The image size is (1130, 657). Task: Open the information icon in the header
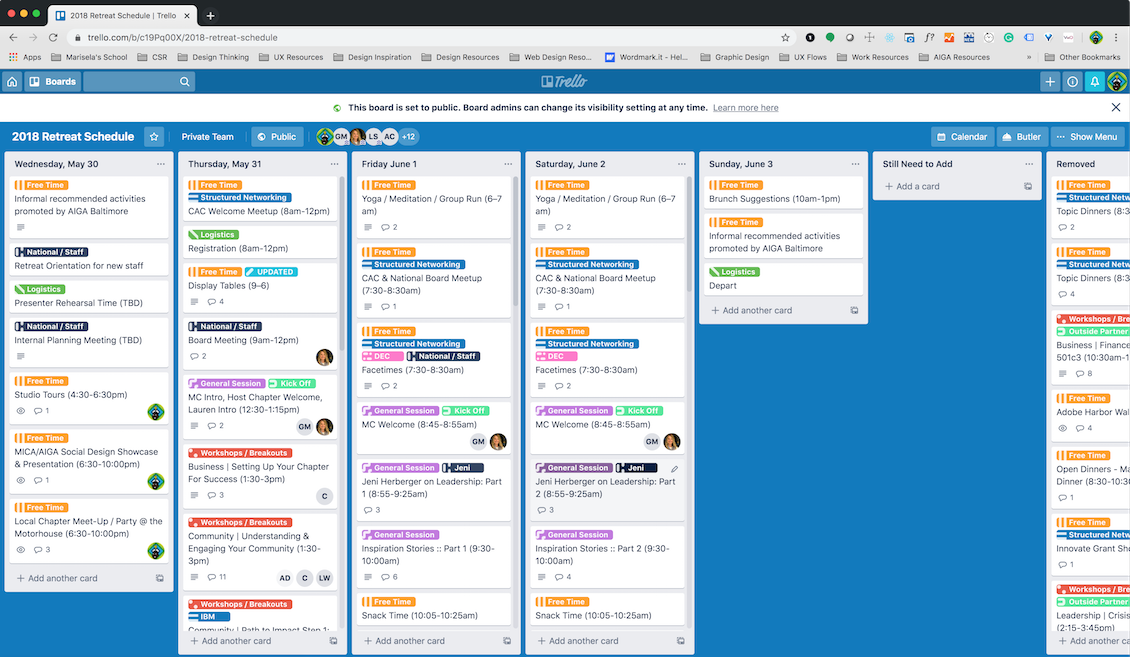[1072, 81]
